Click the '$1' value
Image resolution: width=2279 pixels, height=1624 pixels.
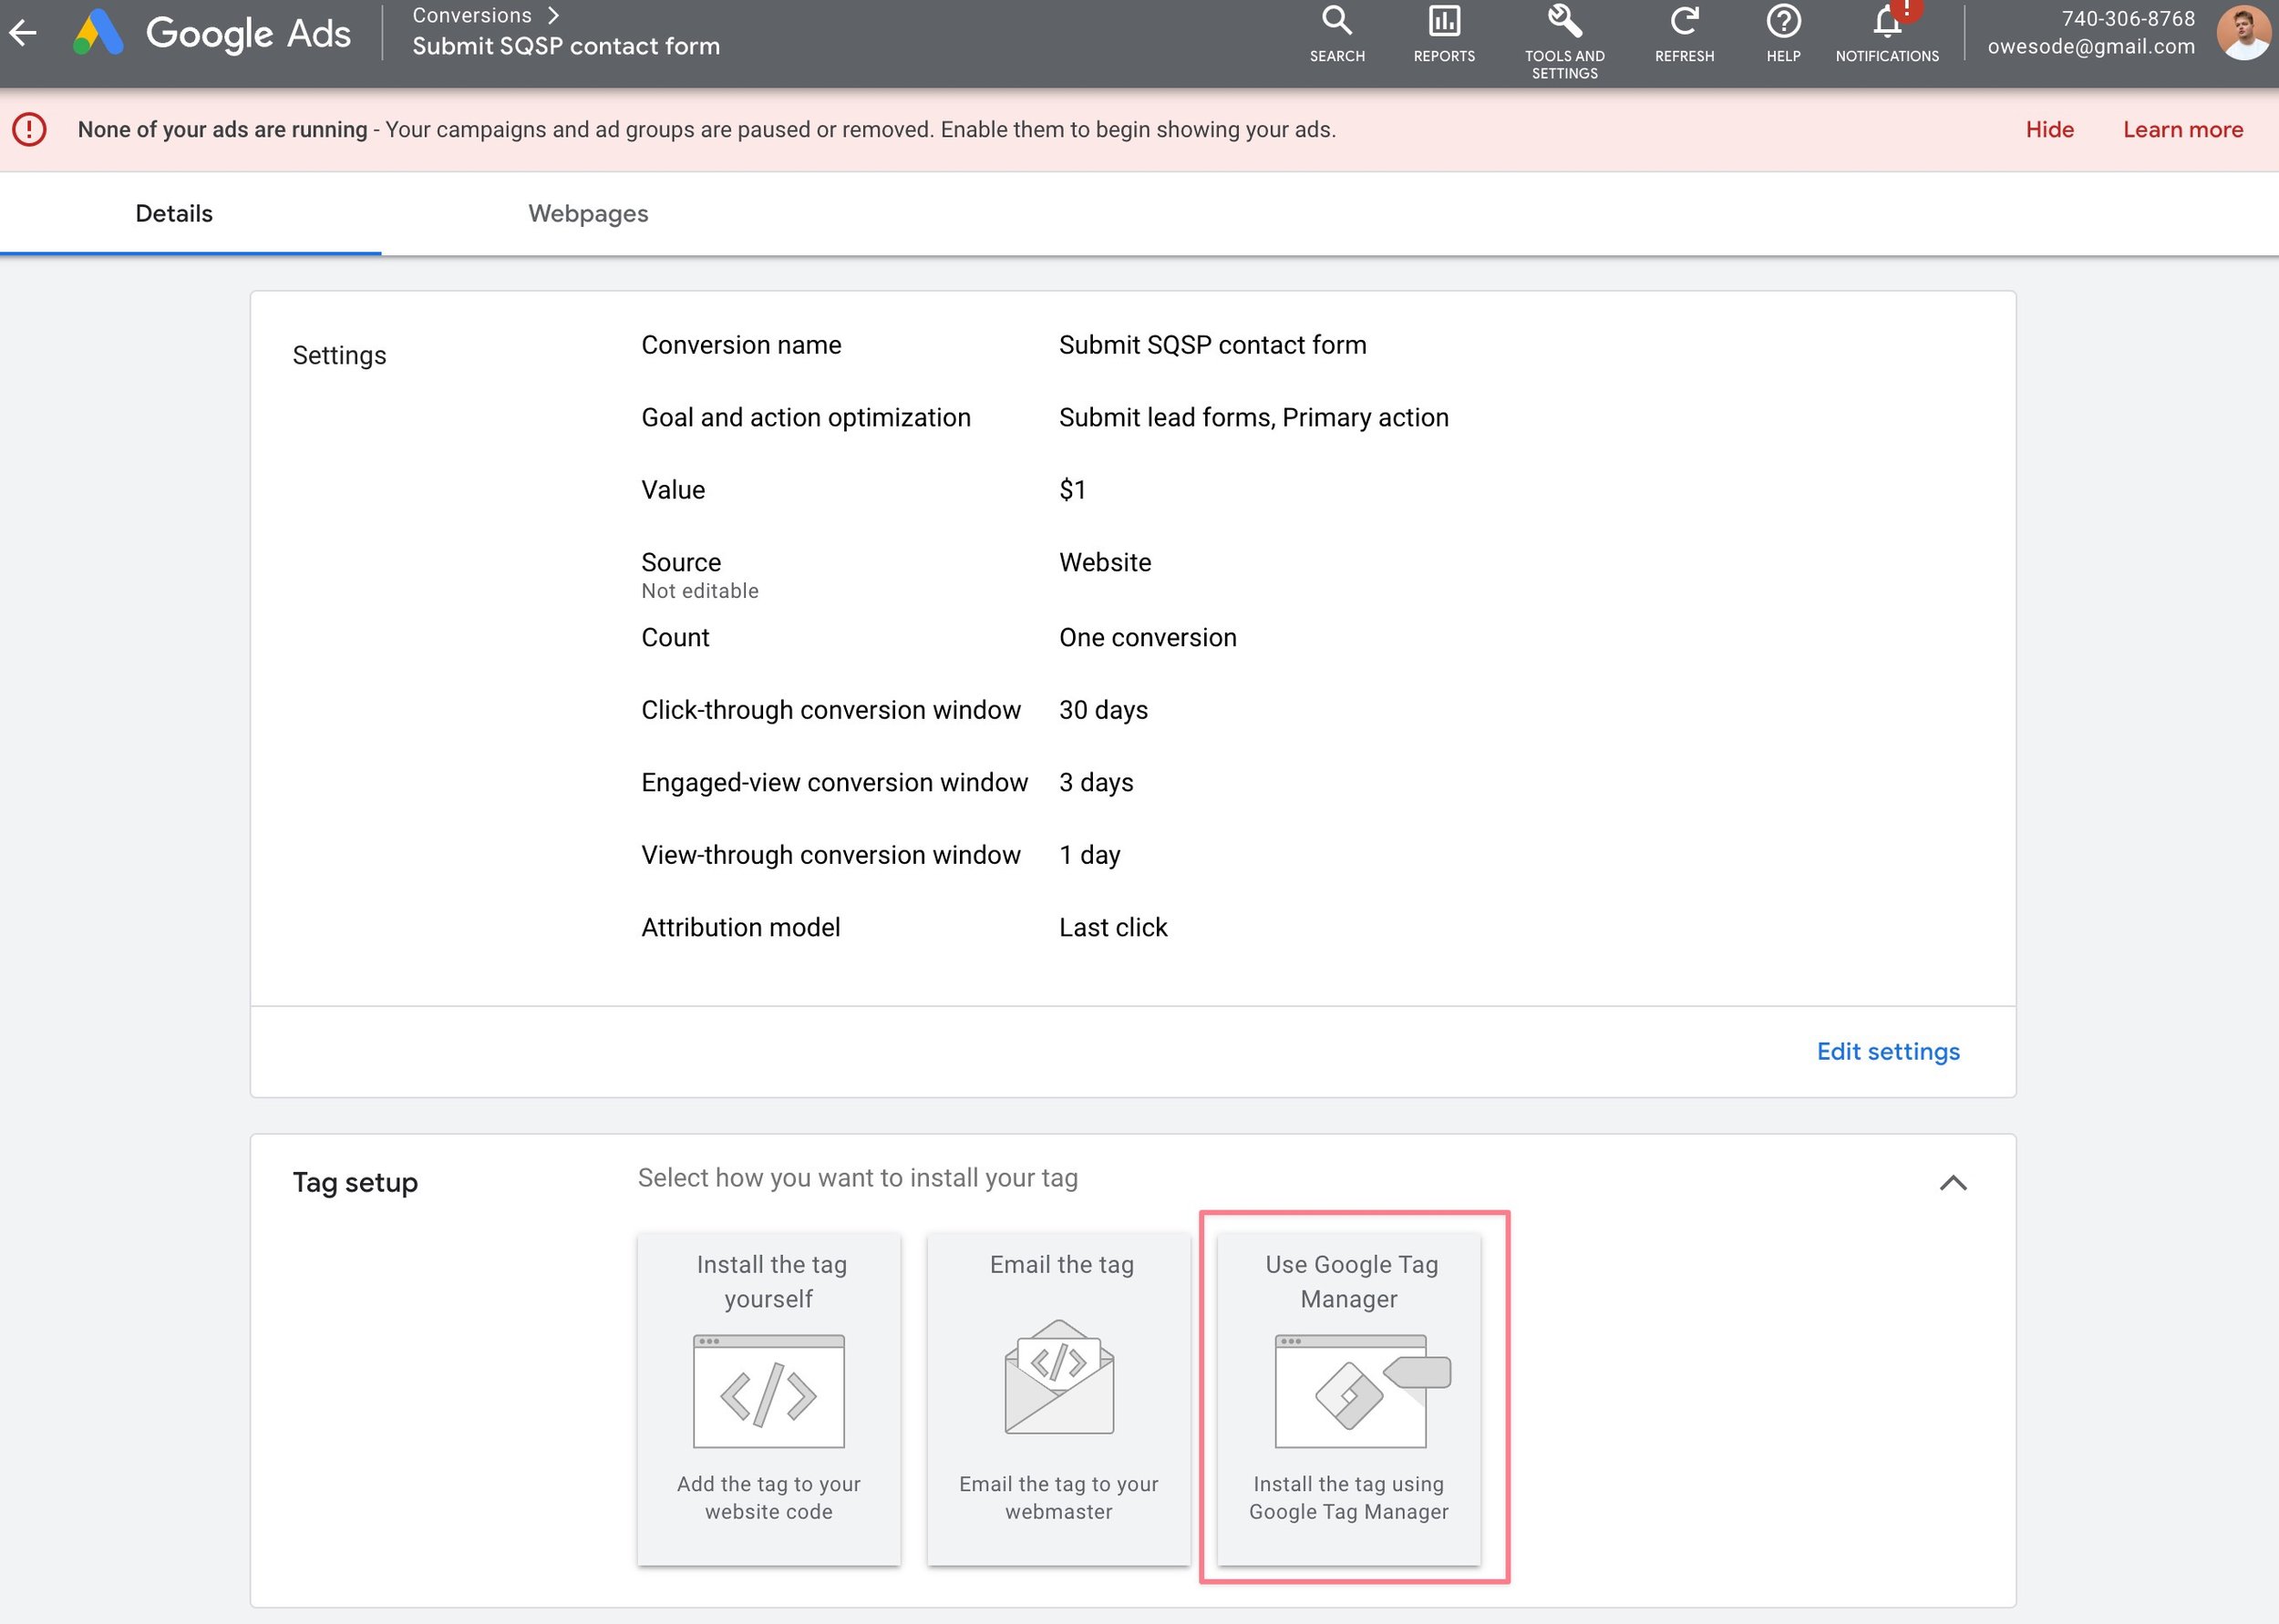click(x=1072, y=490)
